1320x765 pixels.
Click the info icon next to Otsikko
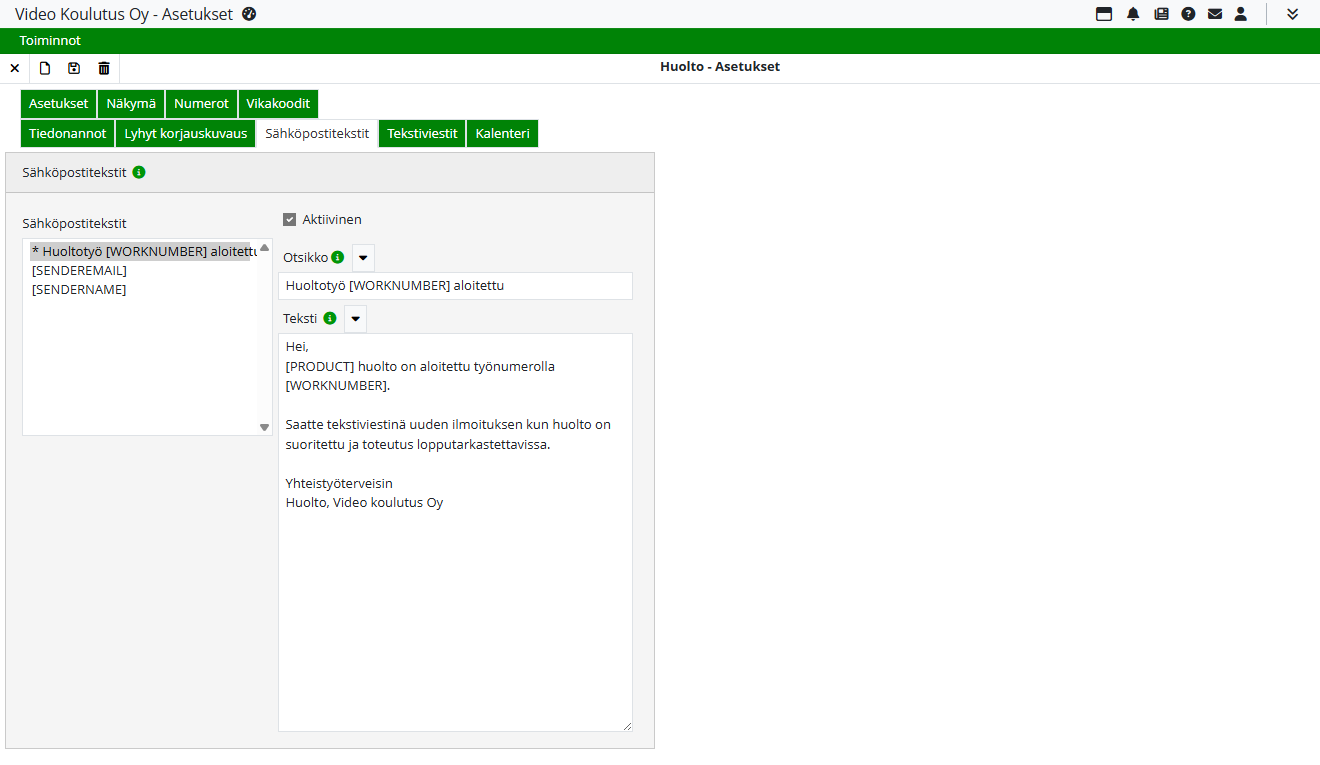coord(338,257)
